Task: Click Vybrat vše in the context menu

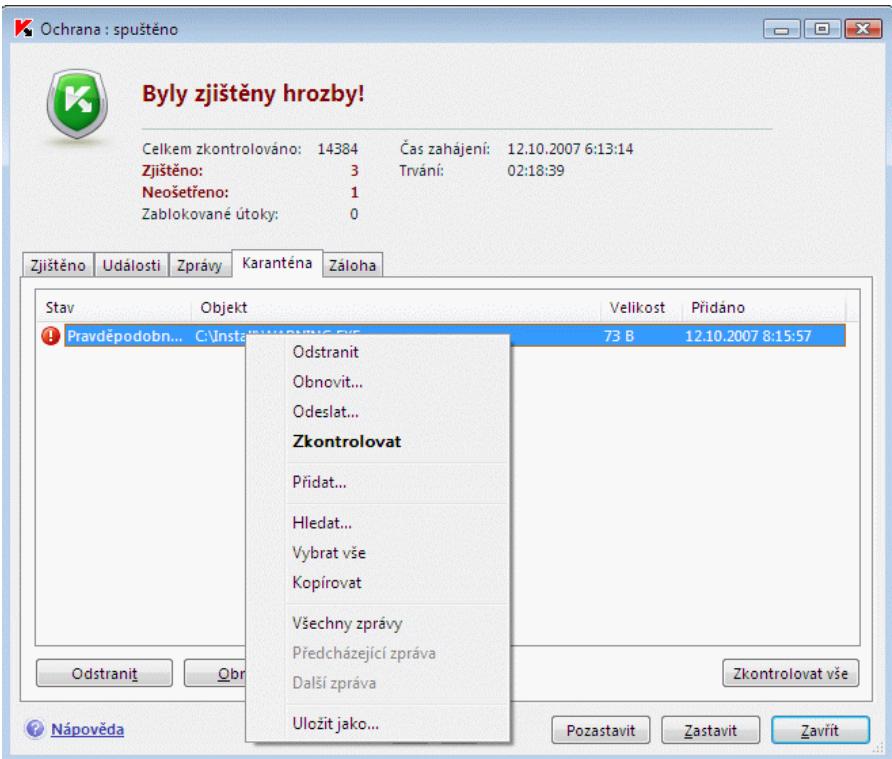Action: click(x=329, y=552)
